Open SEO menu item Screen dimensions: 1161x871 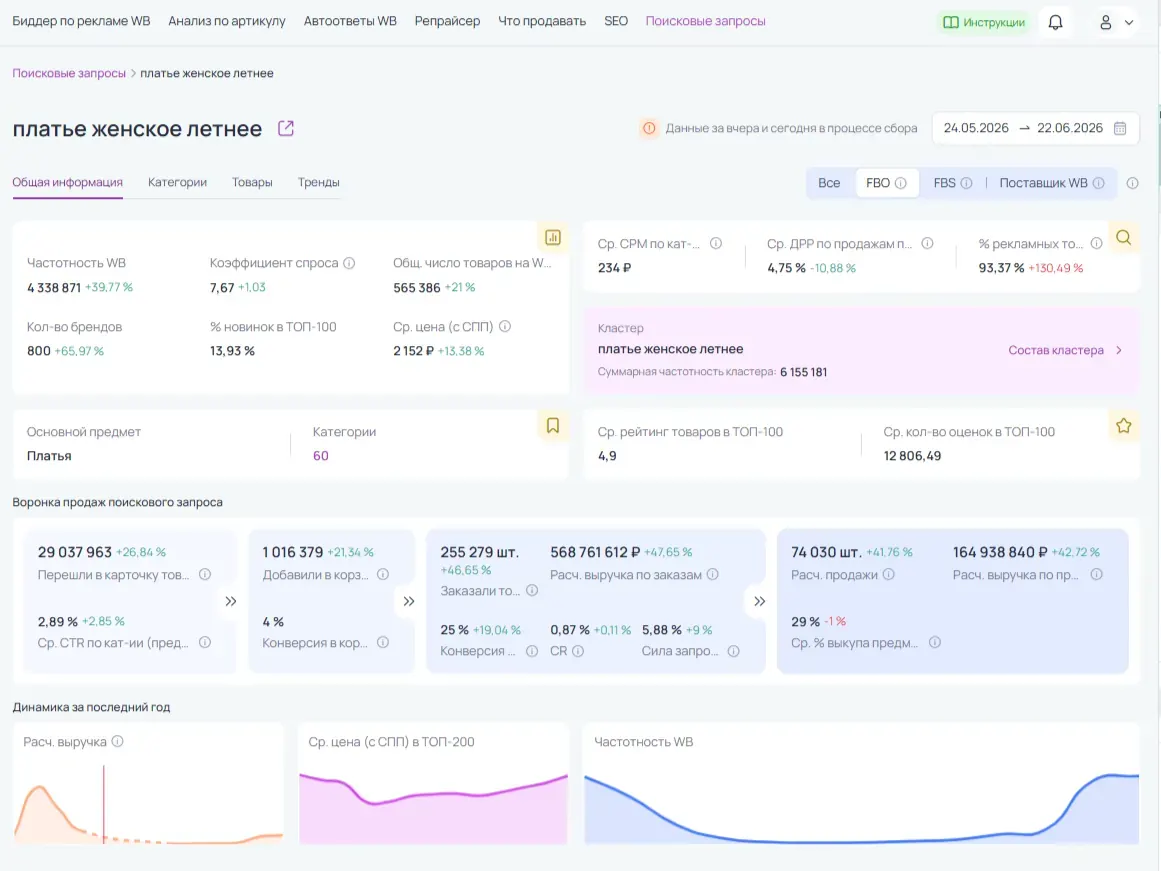(x=616, y=21)
